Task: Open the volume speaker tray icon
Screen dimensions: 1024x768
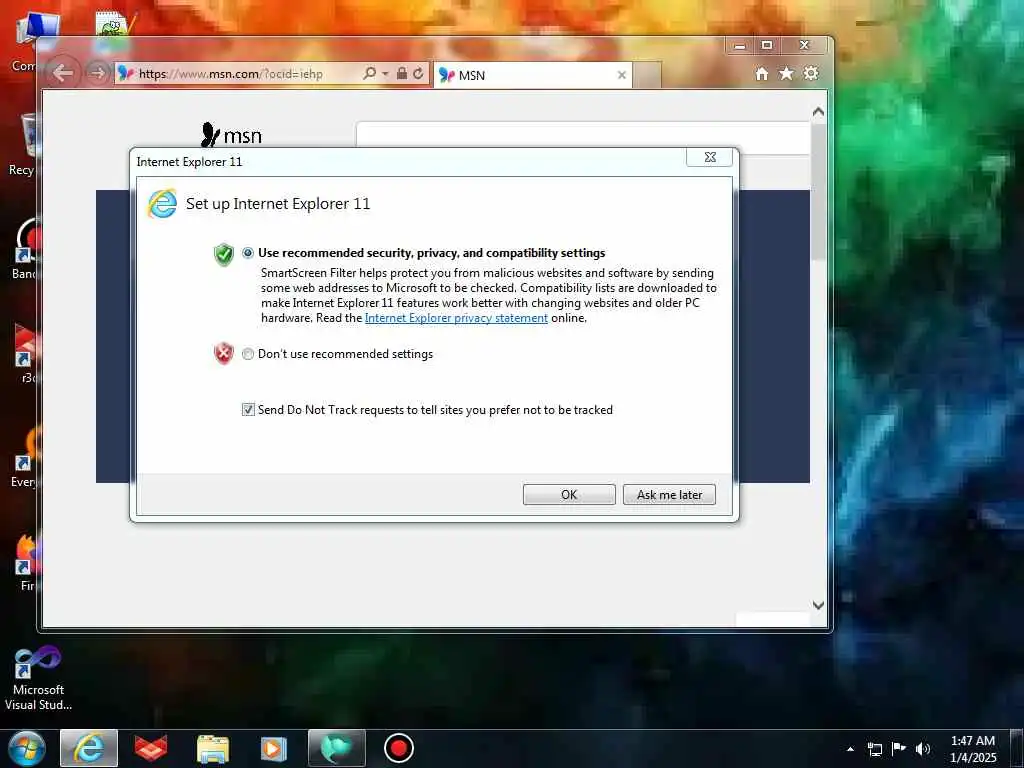Action: pos(923,749)
